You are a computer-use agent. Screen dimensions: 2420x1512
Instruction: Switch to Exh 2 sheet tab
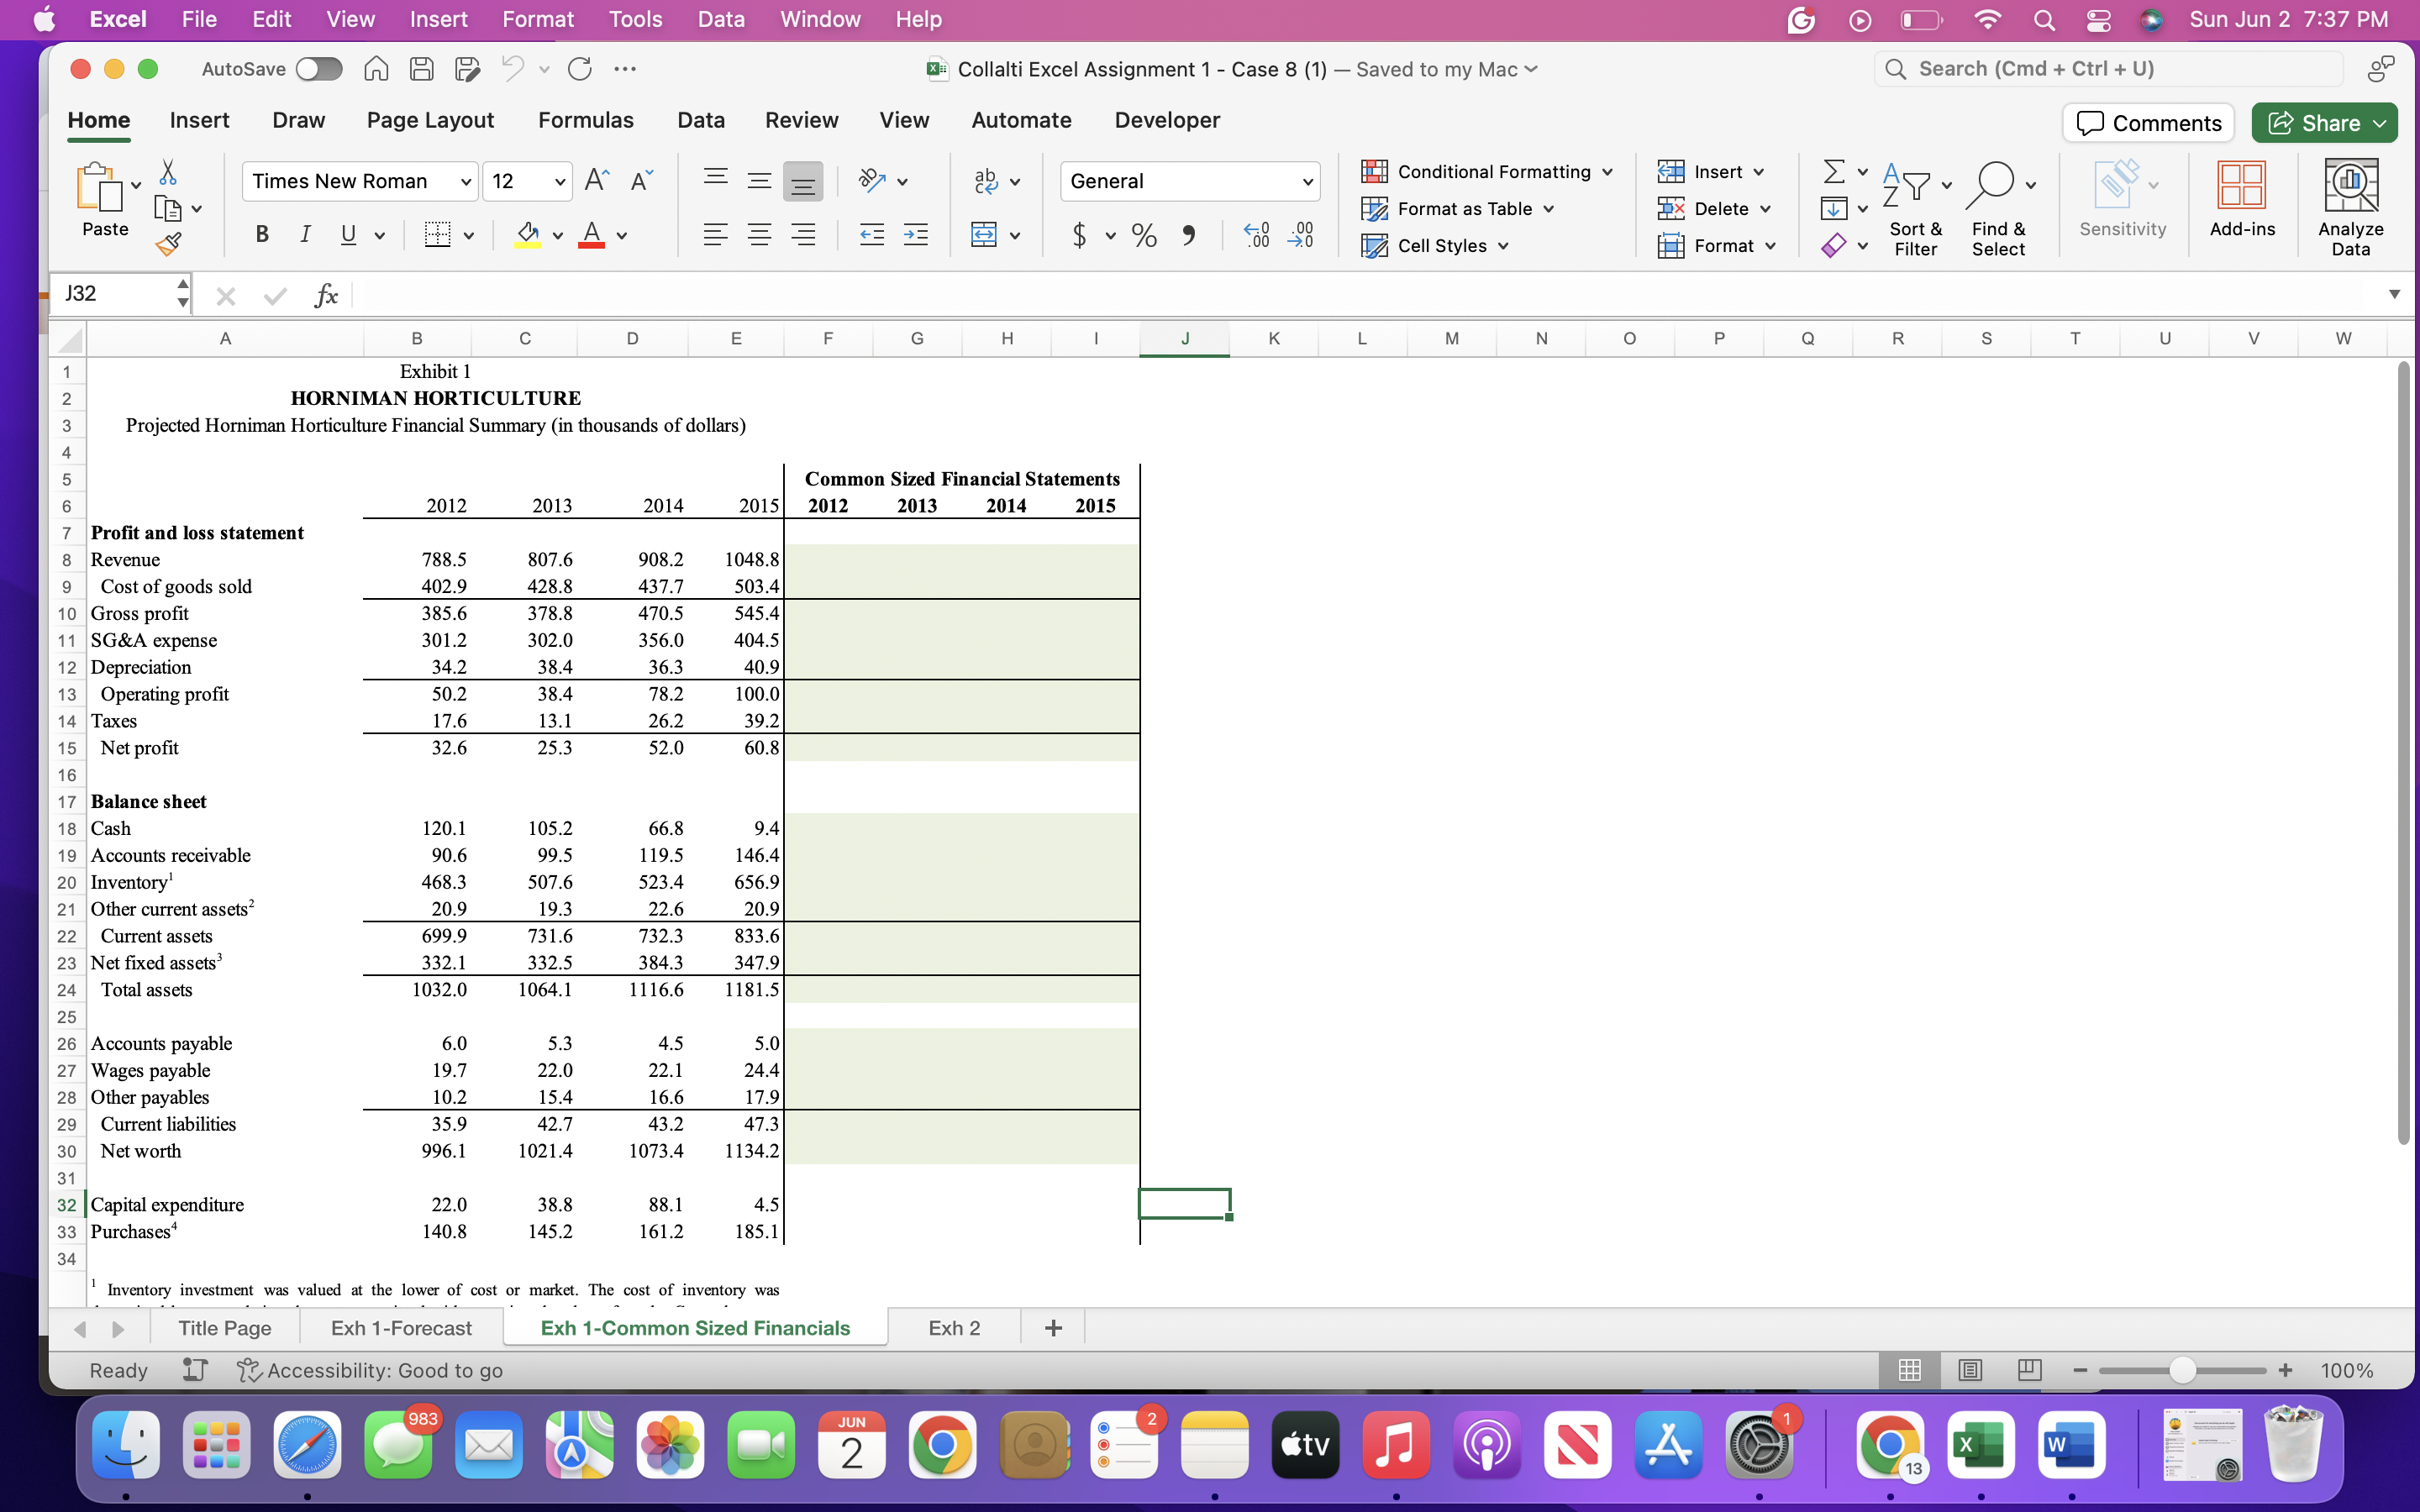(954, 1328)
